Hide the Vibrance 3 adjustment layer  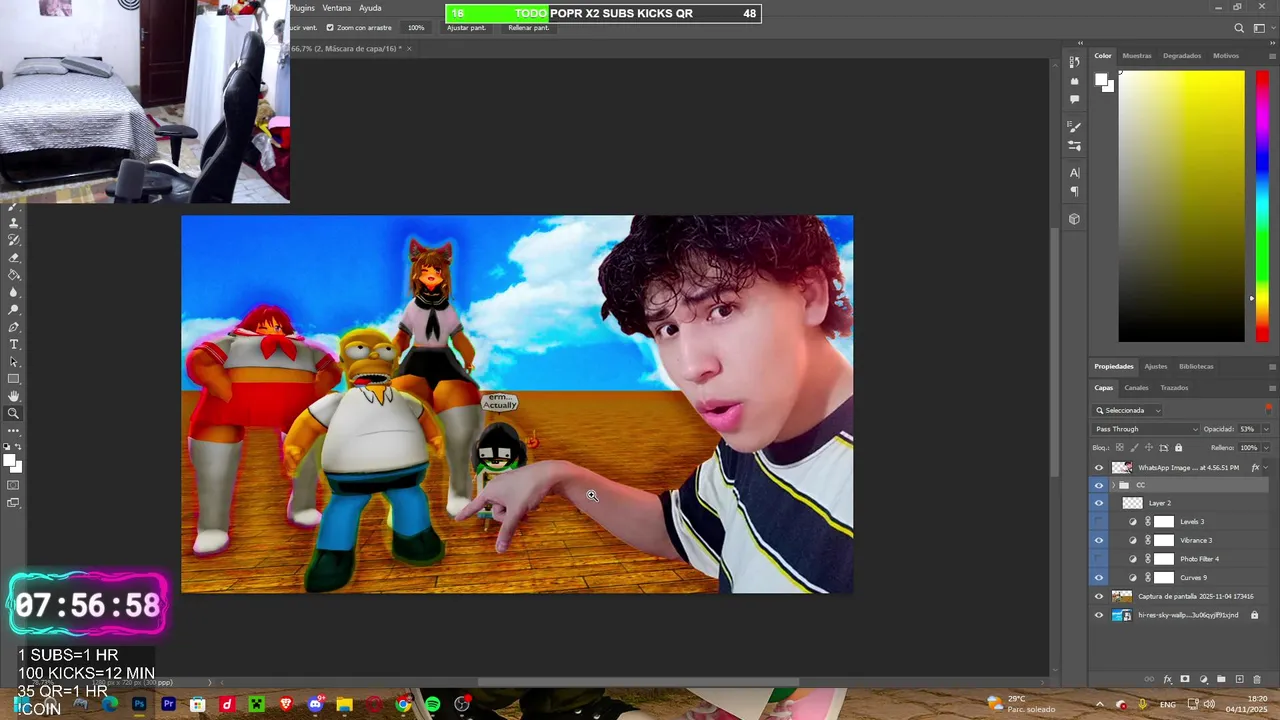(1099, 540)
